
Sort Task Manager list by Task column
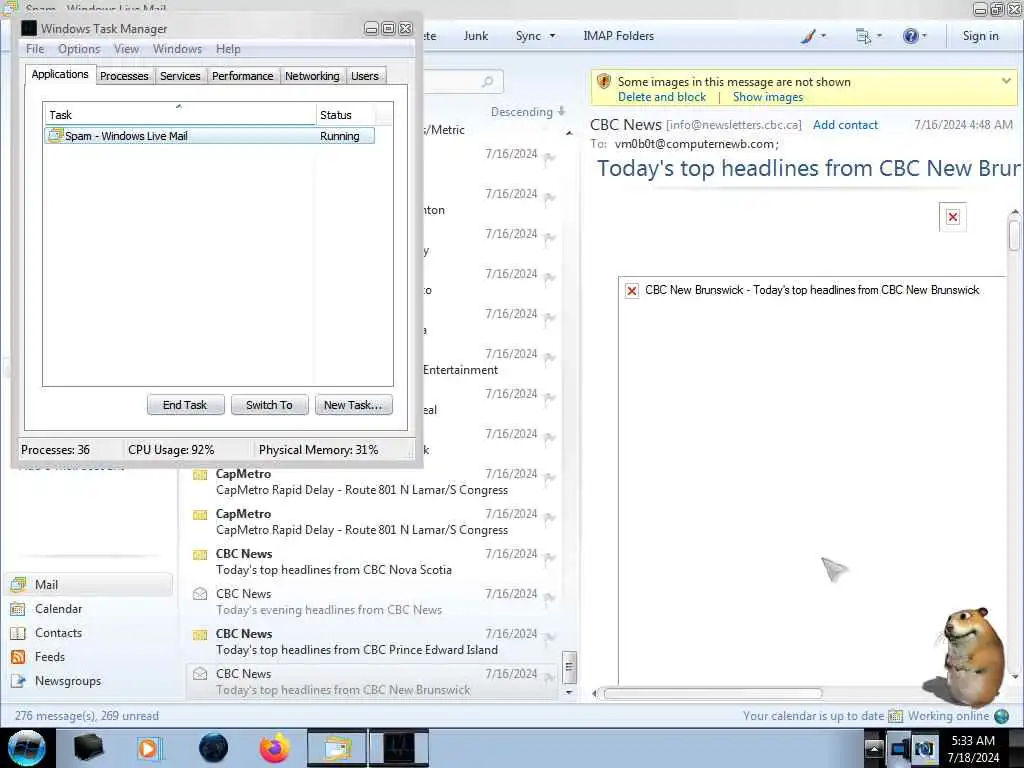click(x=180, y=114)
